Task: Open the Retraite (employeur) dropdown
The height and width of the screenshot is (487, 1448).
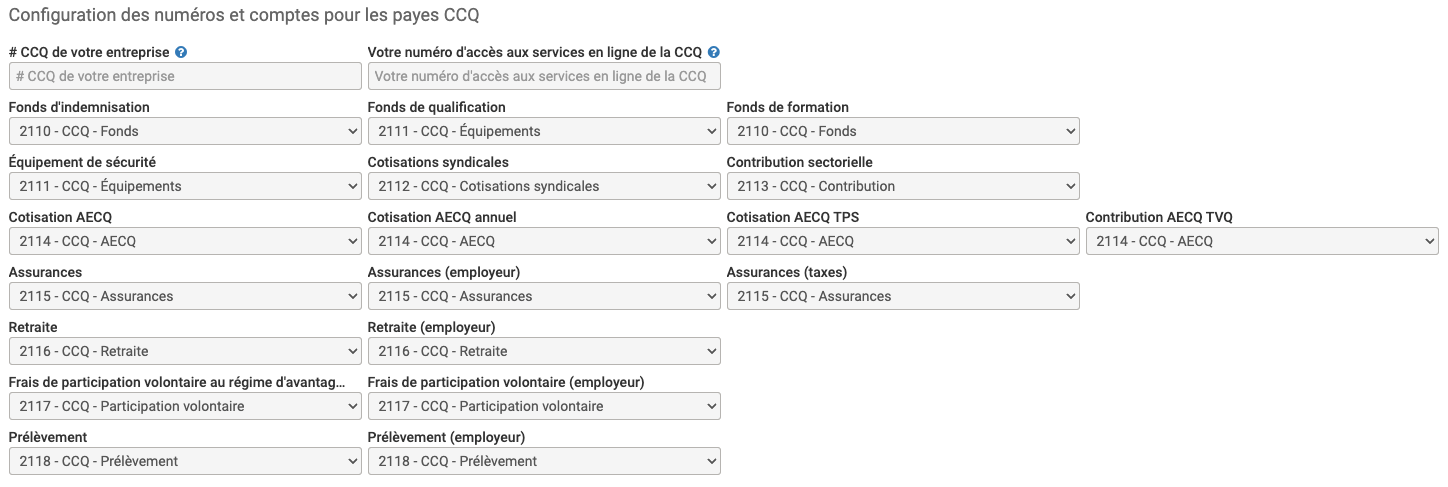Action: pyautogui.click(x=544, y=351)
